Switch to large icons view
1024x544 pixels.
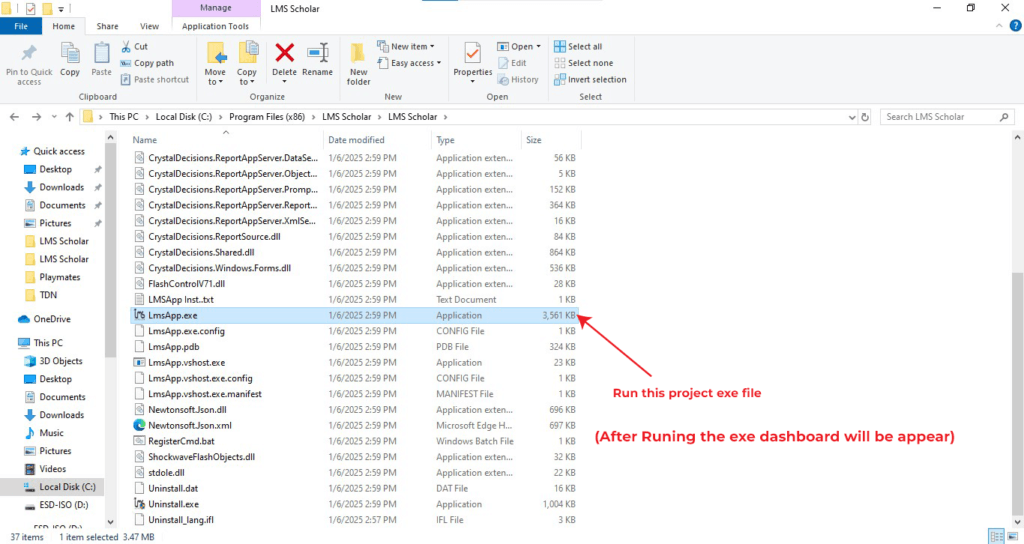[1012, 536]
